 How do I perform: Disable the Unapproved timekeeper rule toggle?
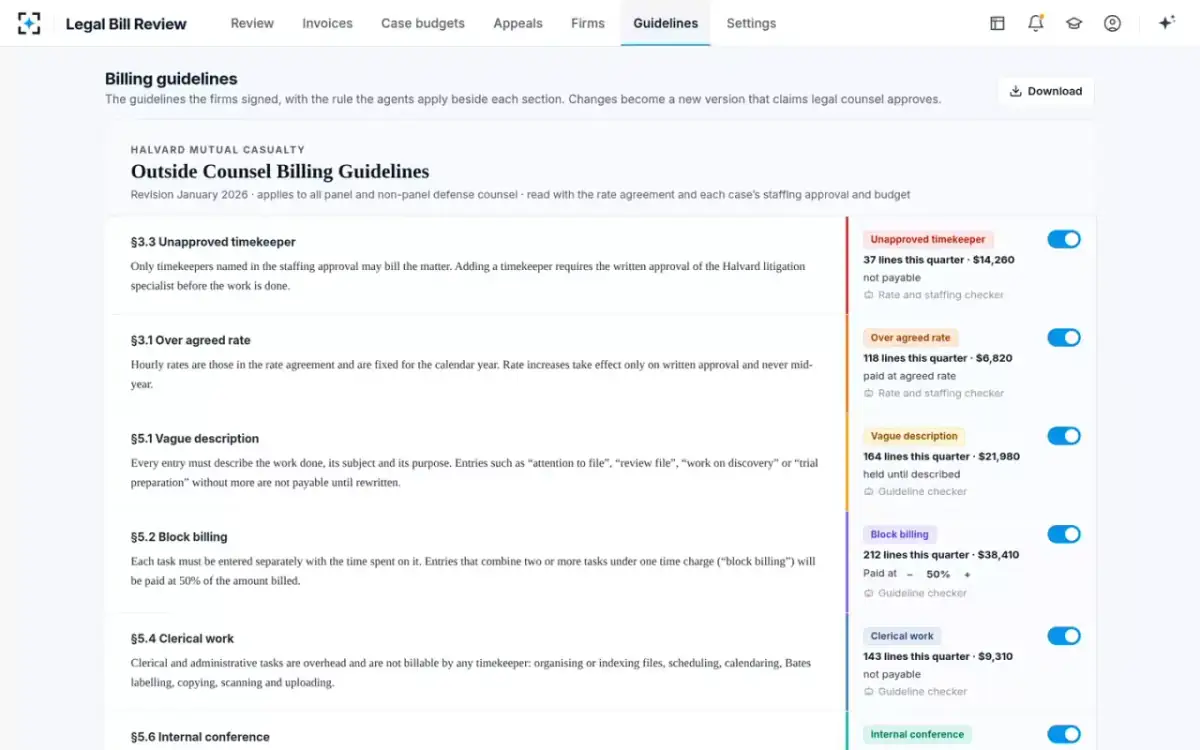(1064, 239)
